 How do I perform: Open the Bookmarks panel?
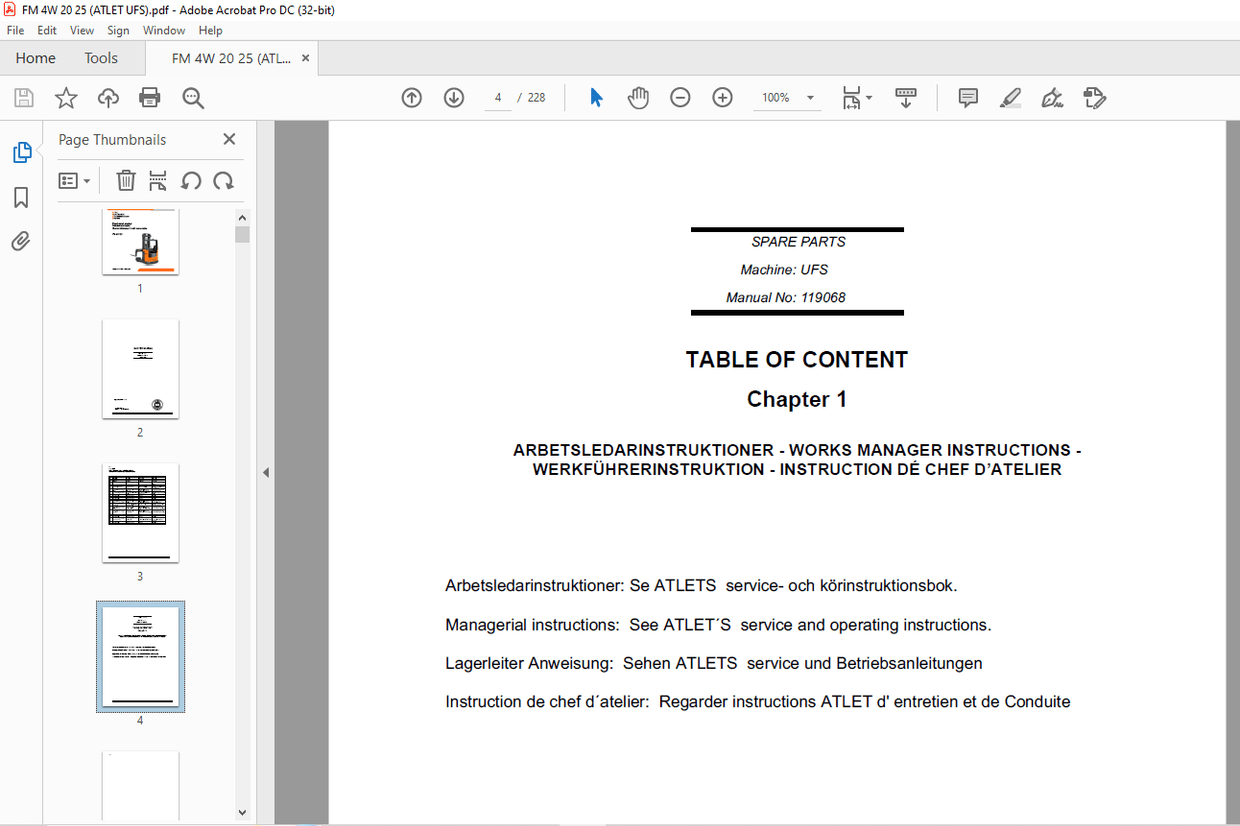(x=22, y=198)
